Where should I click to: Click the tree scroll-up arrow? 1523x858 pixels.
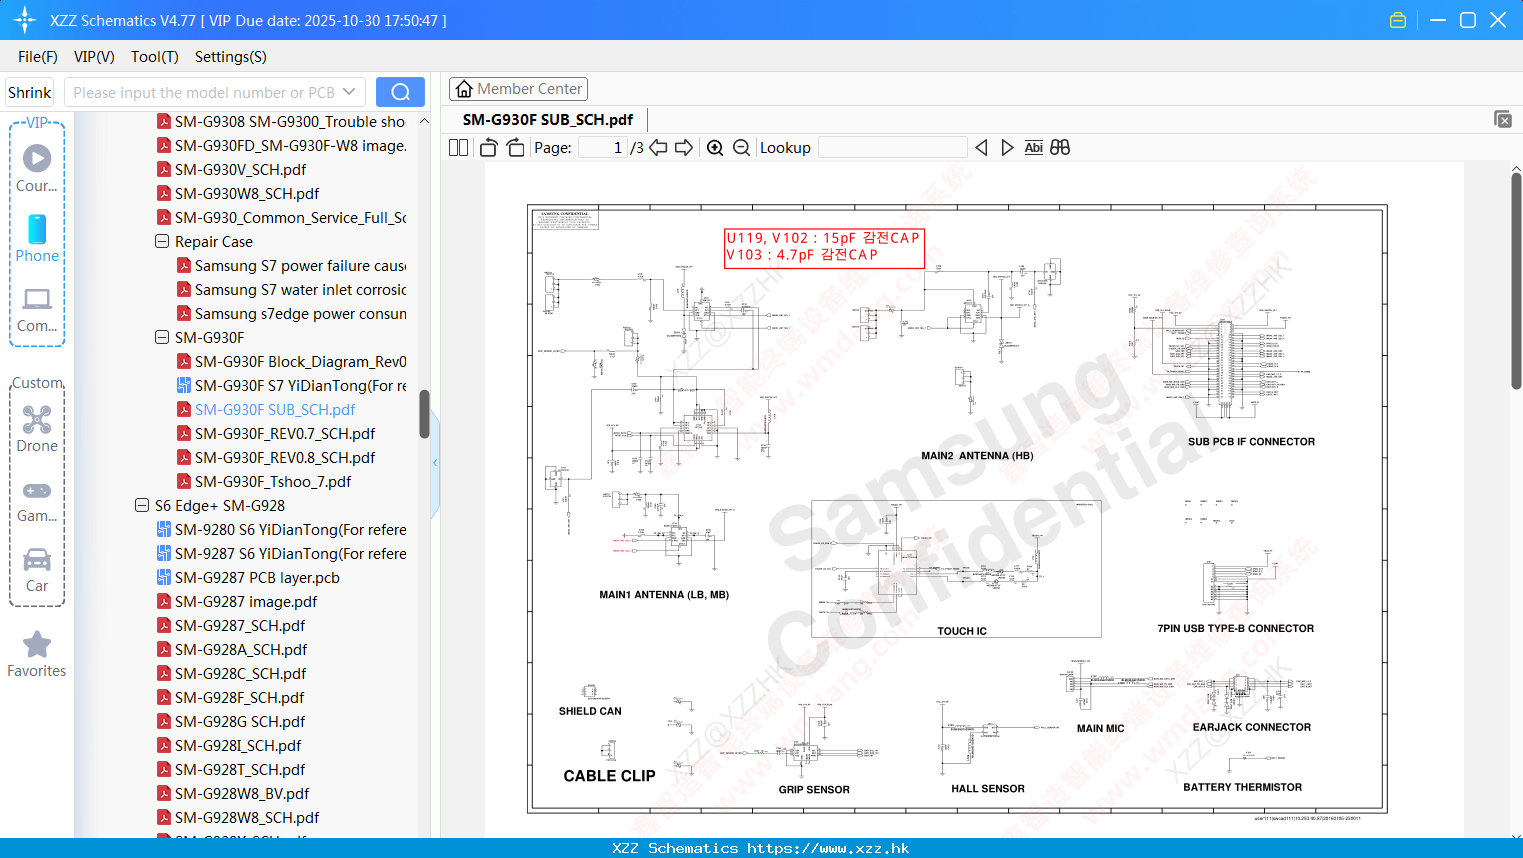pos(424,121)
